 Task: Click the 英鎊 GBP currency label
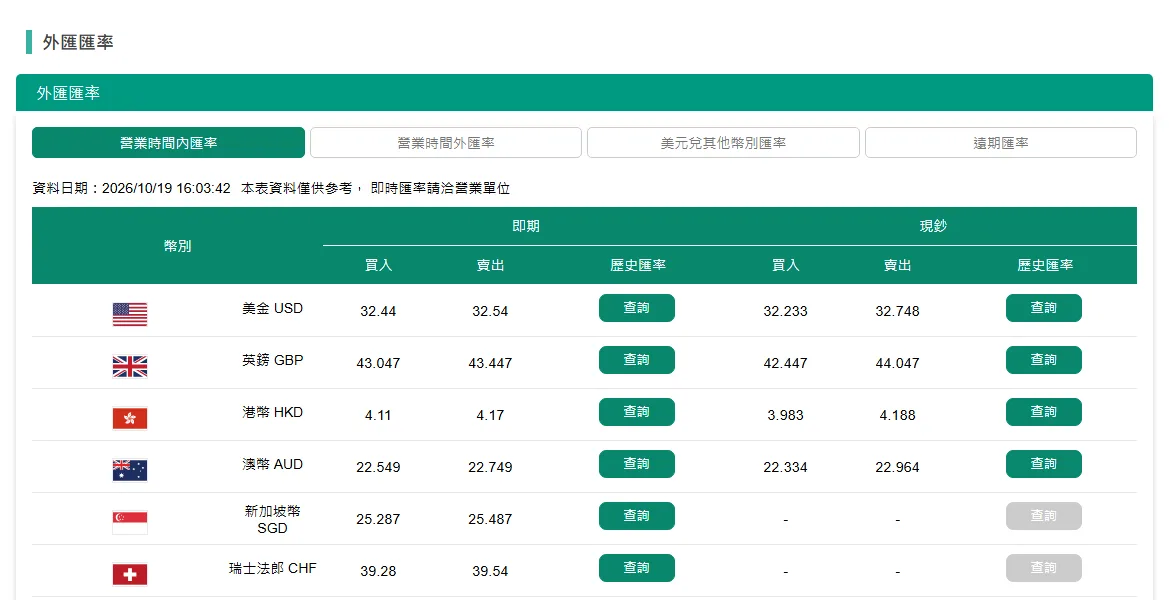click(273, 360)
